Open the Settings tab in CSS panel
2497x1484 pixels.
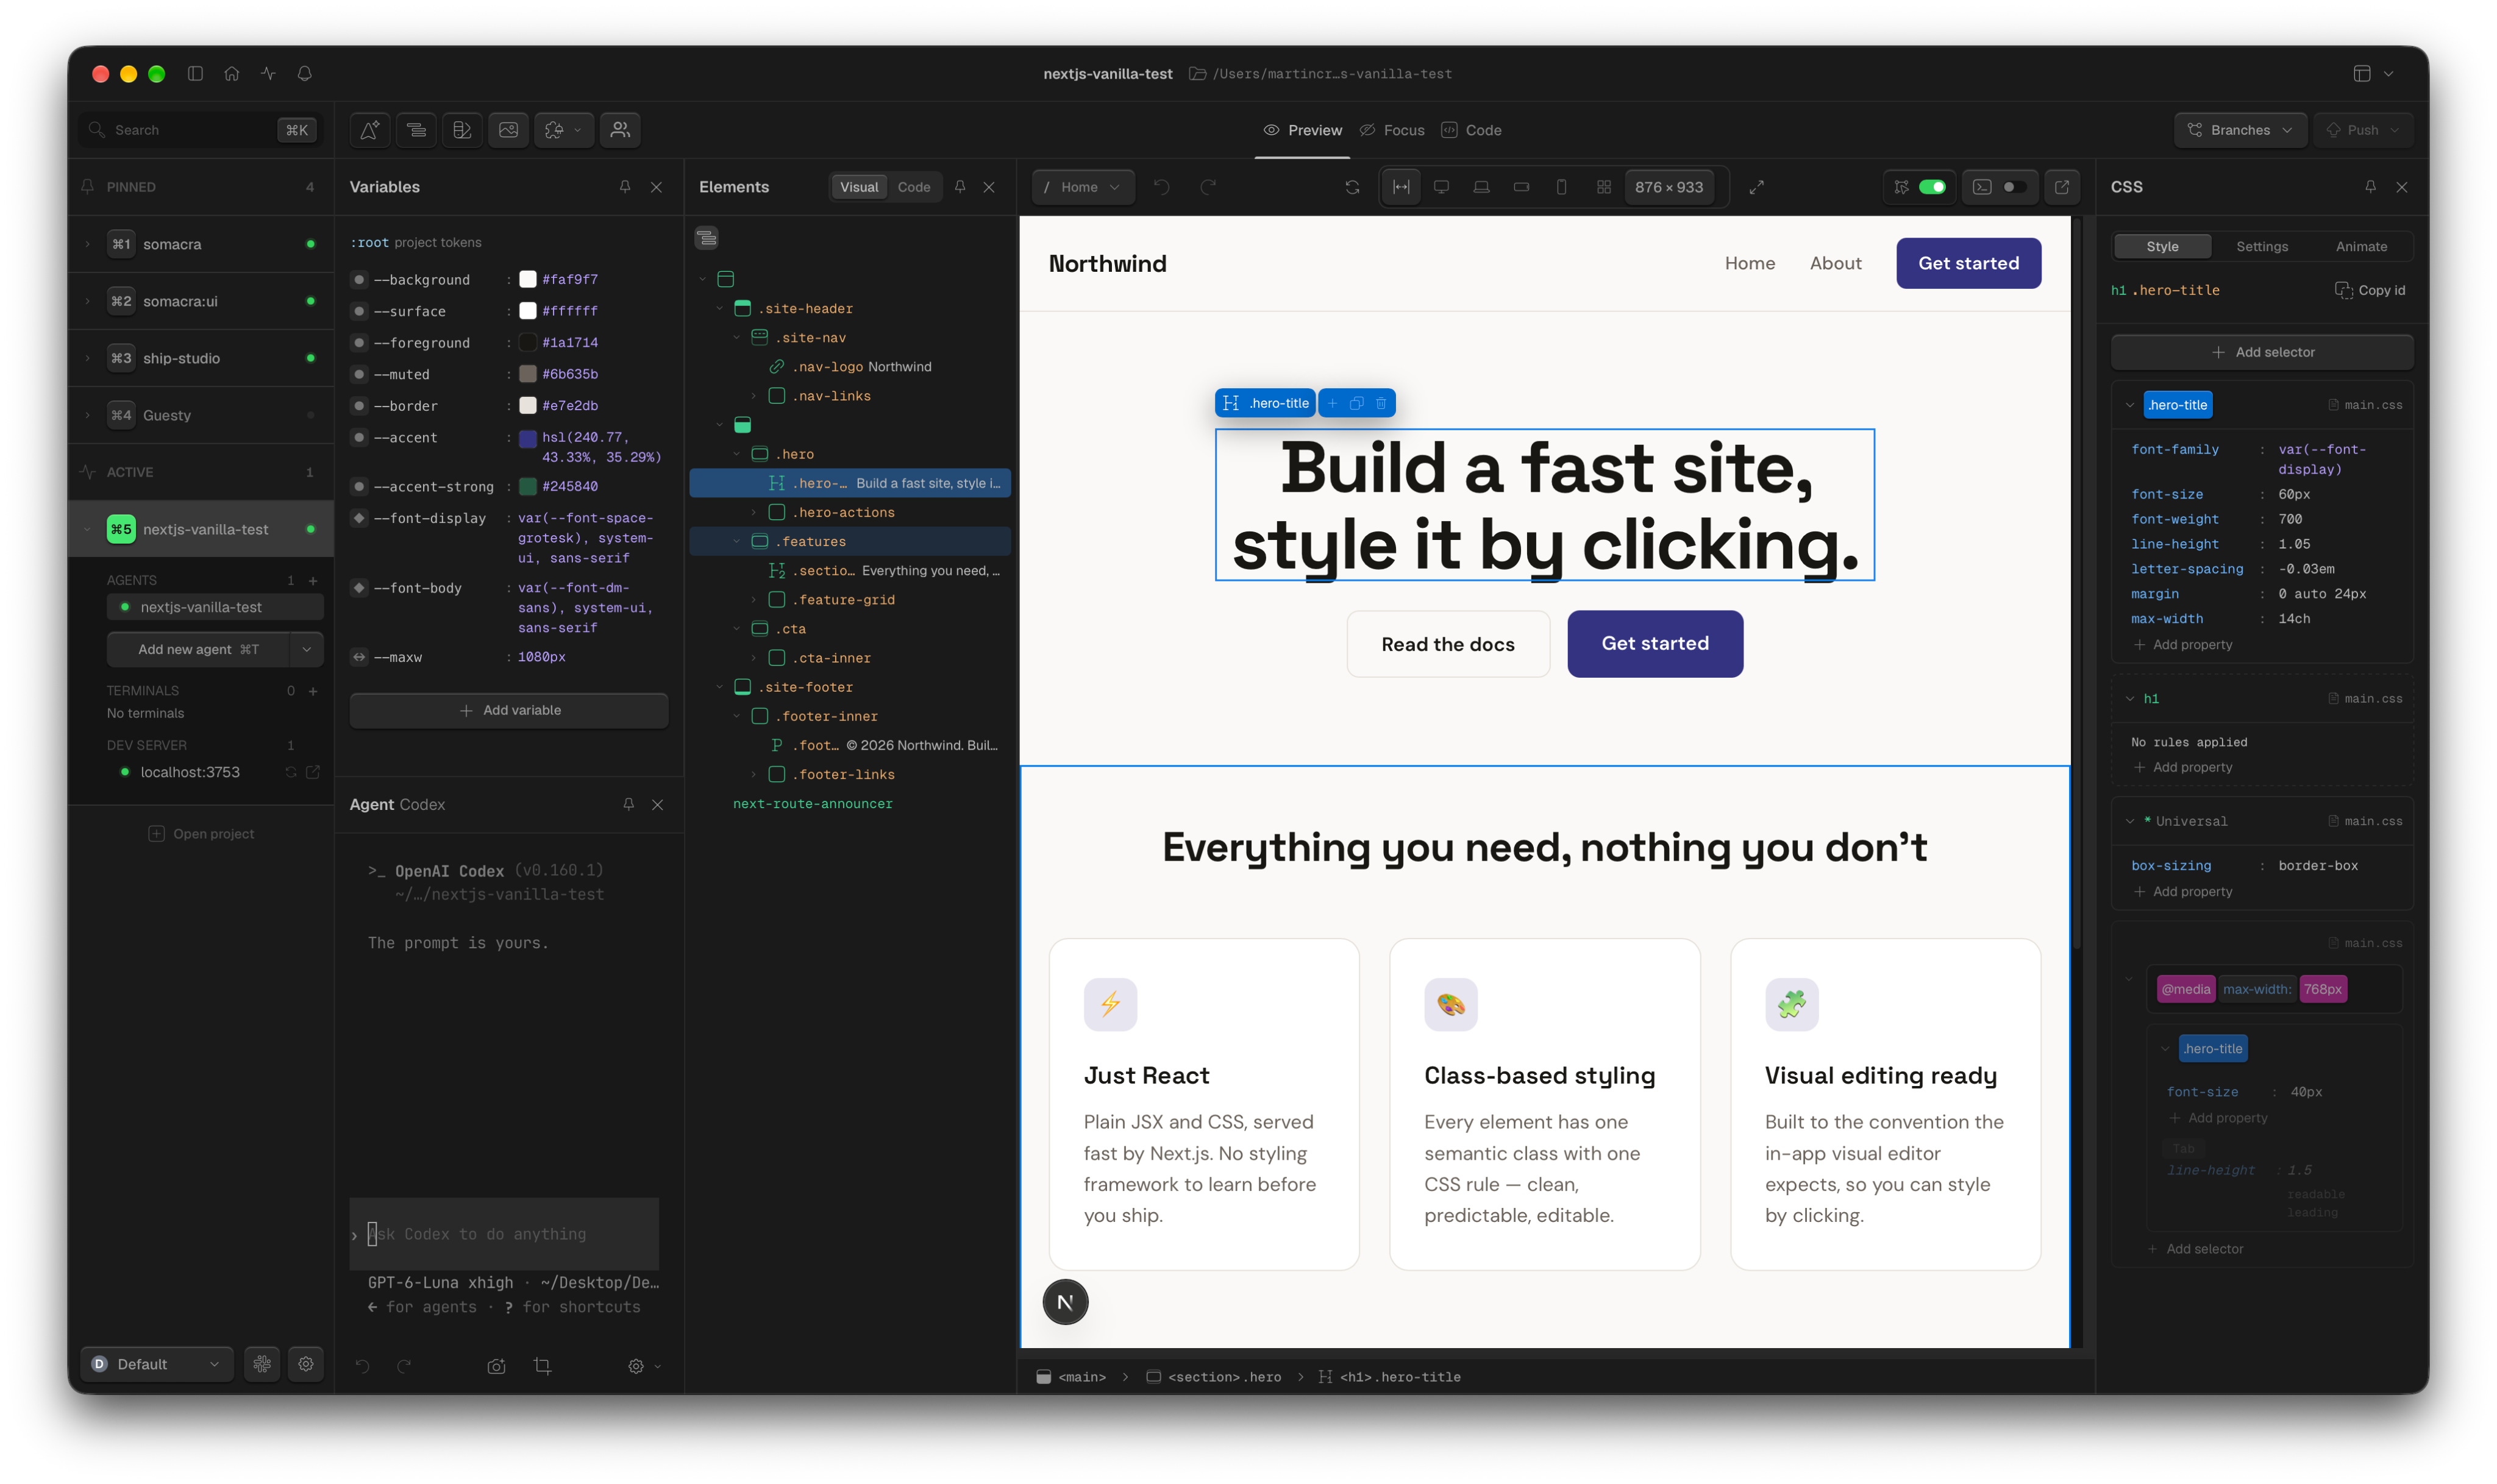tap(2261, 247)
